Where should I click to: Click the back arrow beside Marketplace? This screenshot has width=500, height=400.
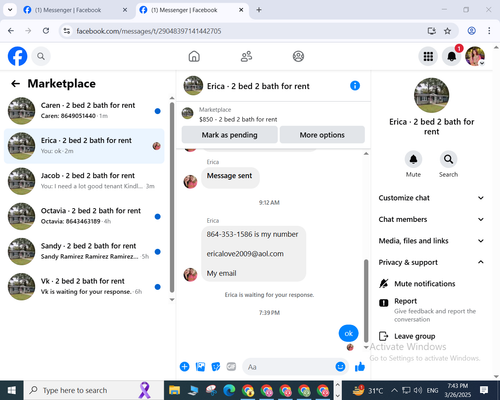[x=16, y=83]
